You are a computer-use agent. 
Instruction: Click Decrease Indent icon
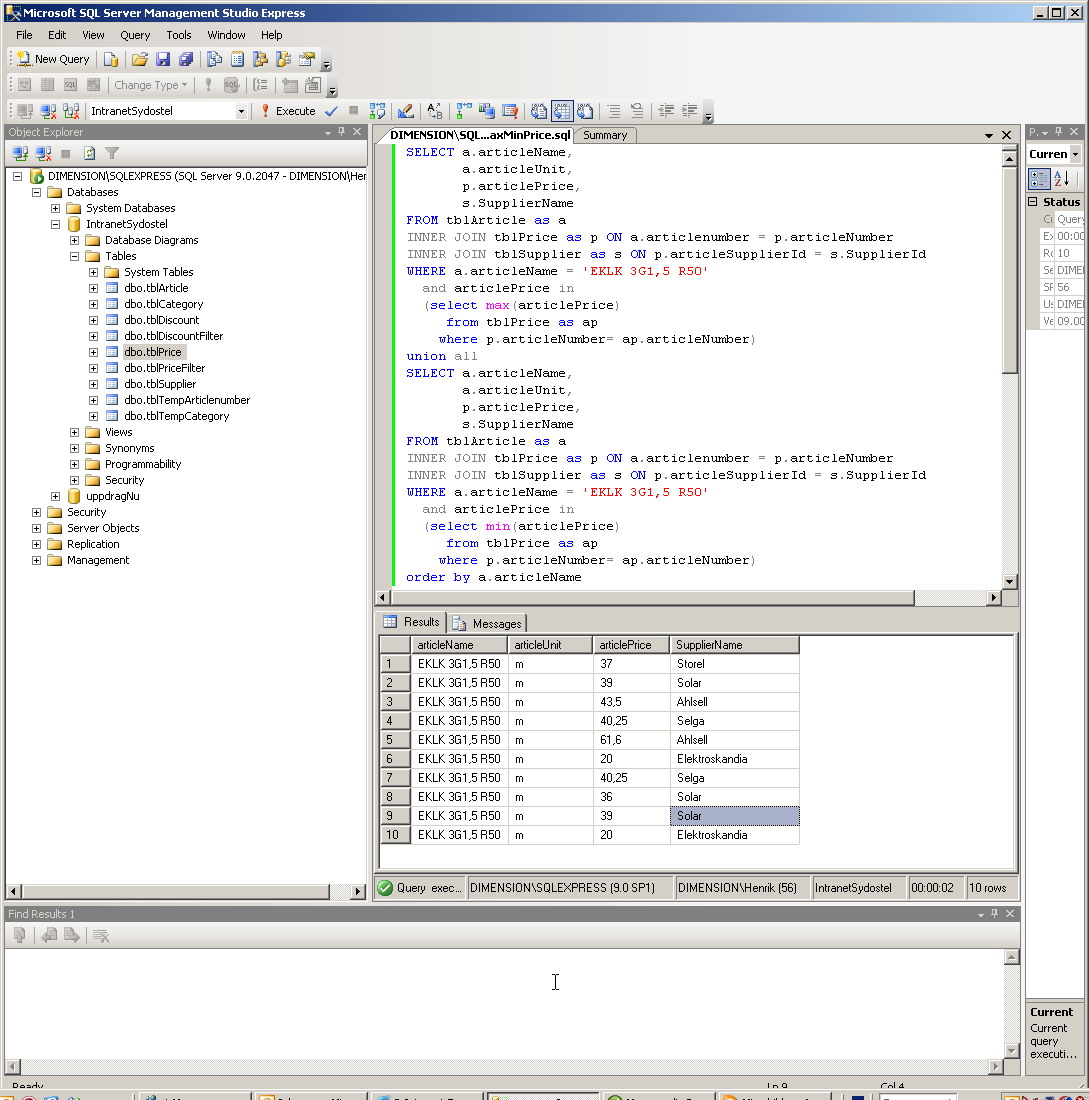pos(667,111)
